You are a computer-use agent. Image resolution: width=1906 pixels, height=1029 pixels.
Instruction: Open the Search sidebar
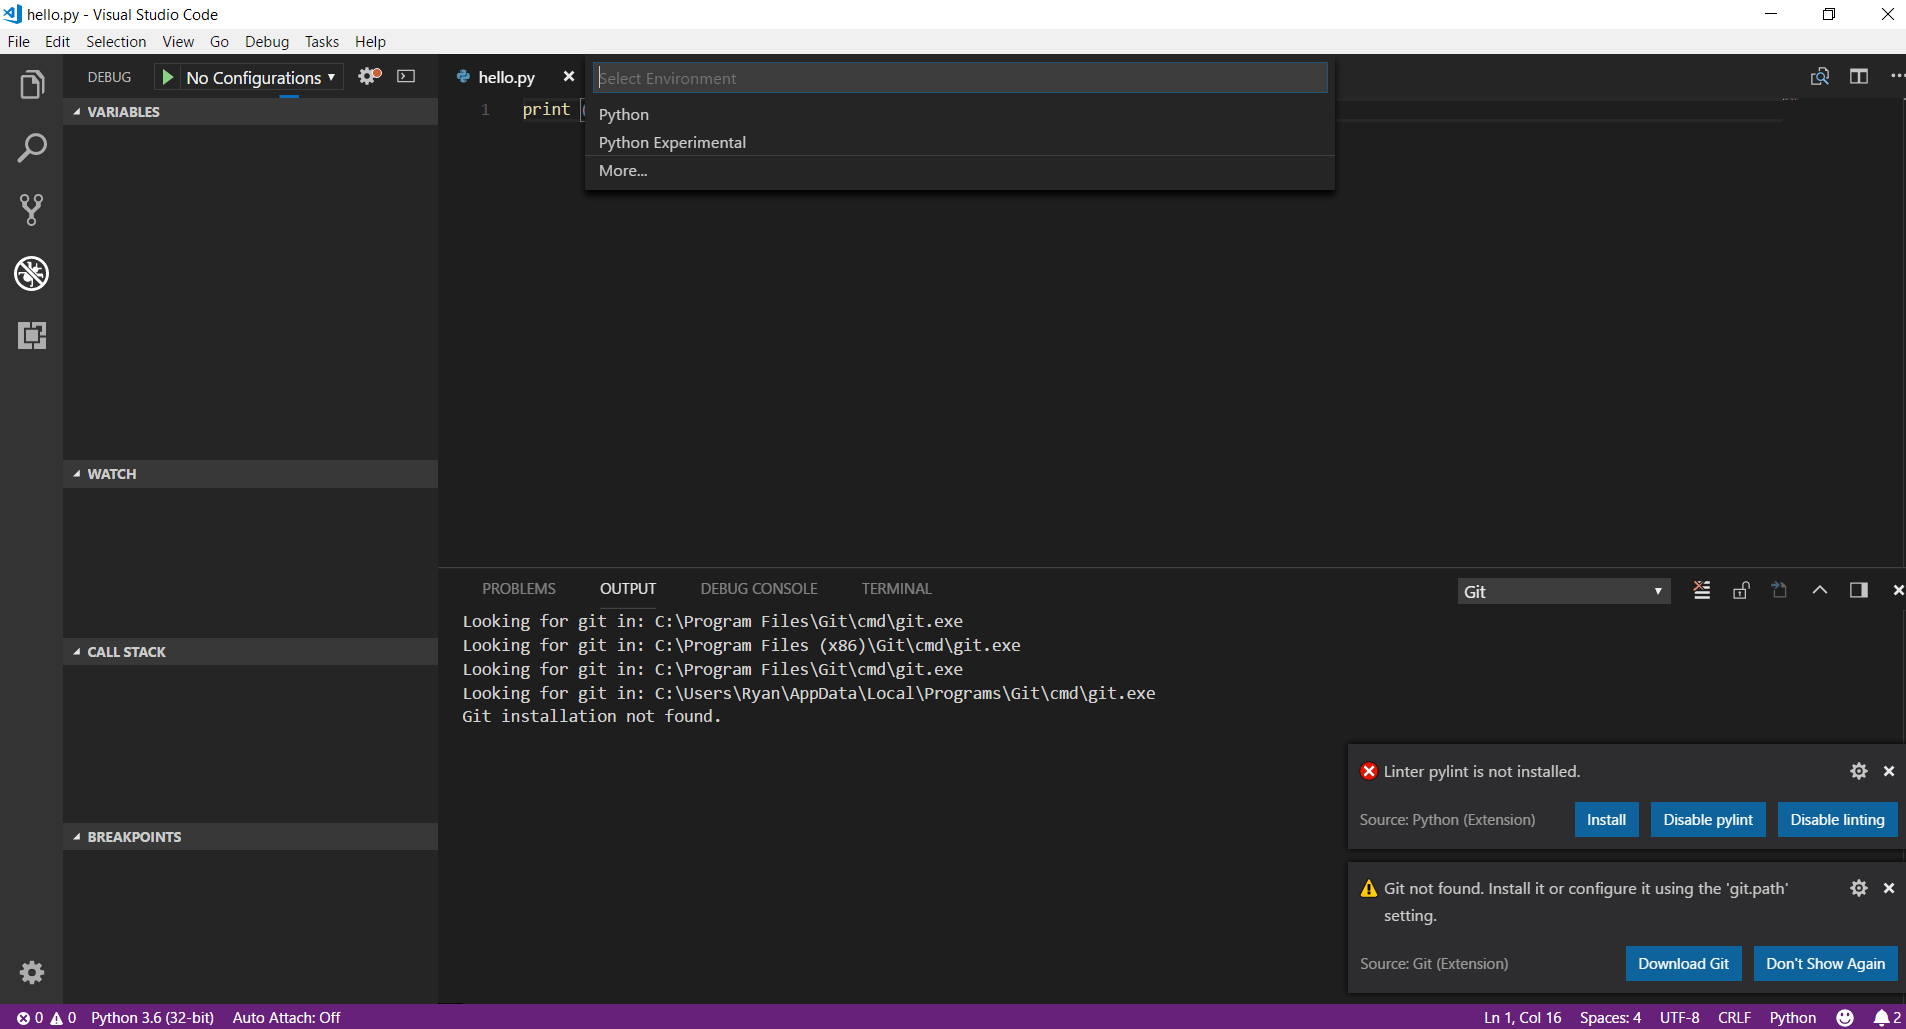32,147
